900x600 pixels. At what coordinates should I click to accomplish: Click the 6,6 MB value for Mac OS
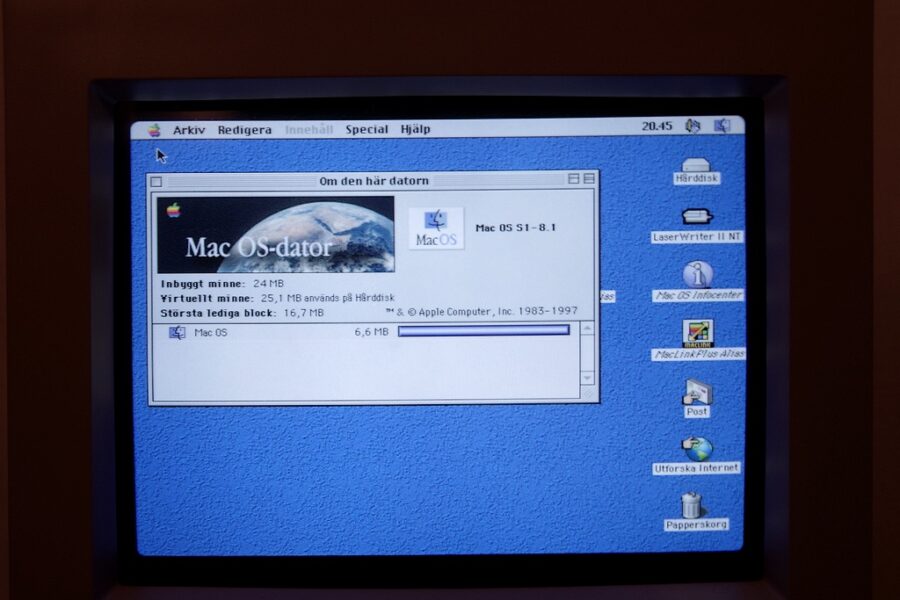point(371,332)
